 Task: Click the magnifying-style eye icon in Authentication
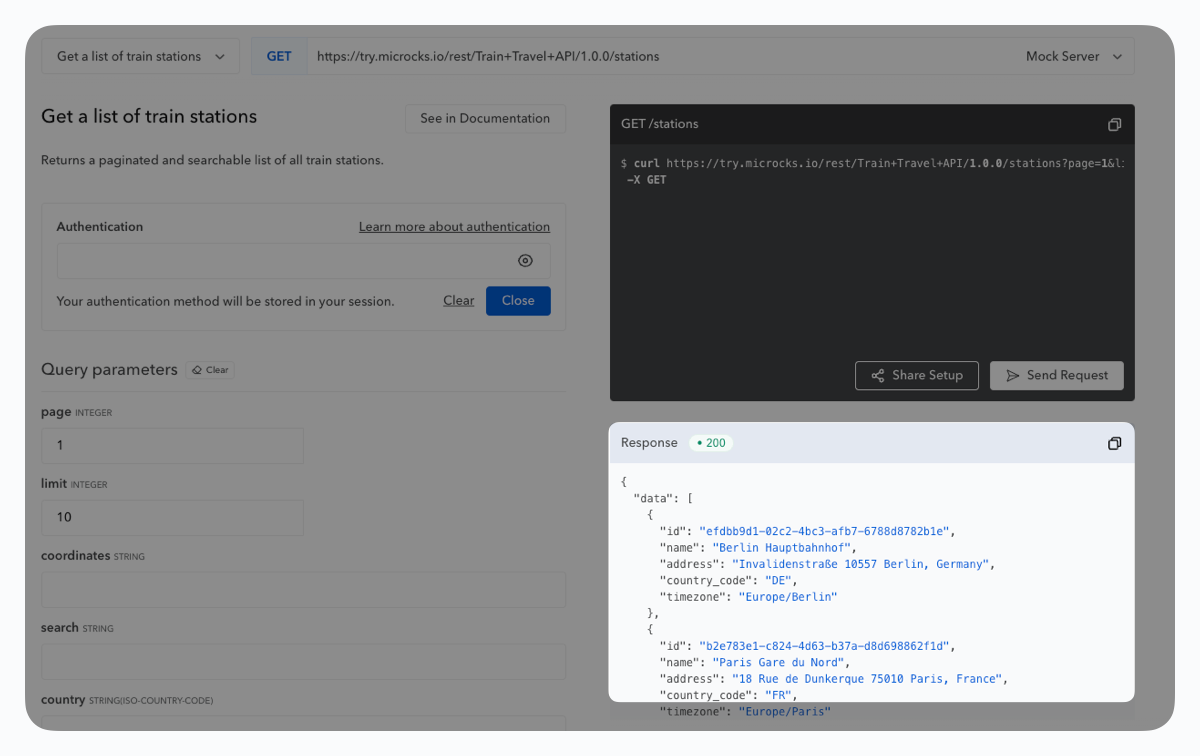point(525,260)
